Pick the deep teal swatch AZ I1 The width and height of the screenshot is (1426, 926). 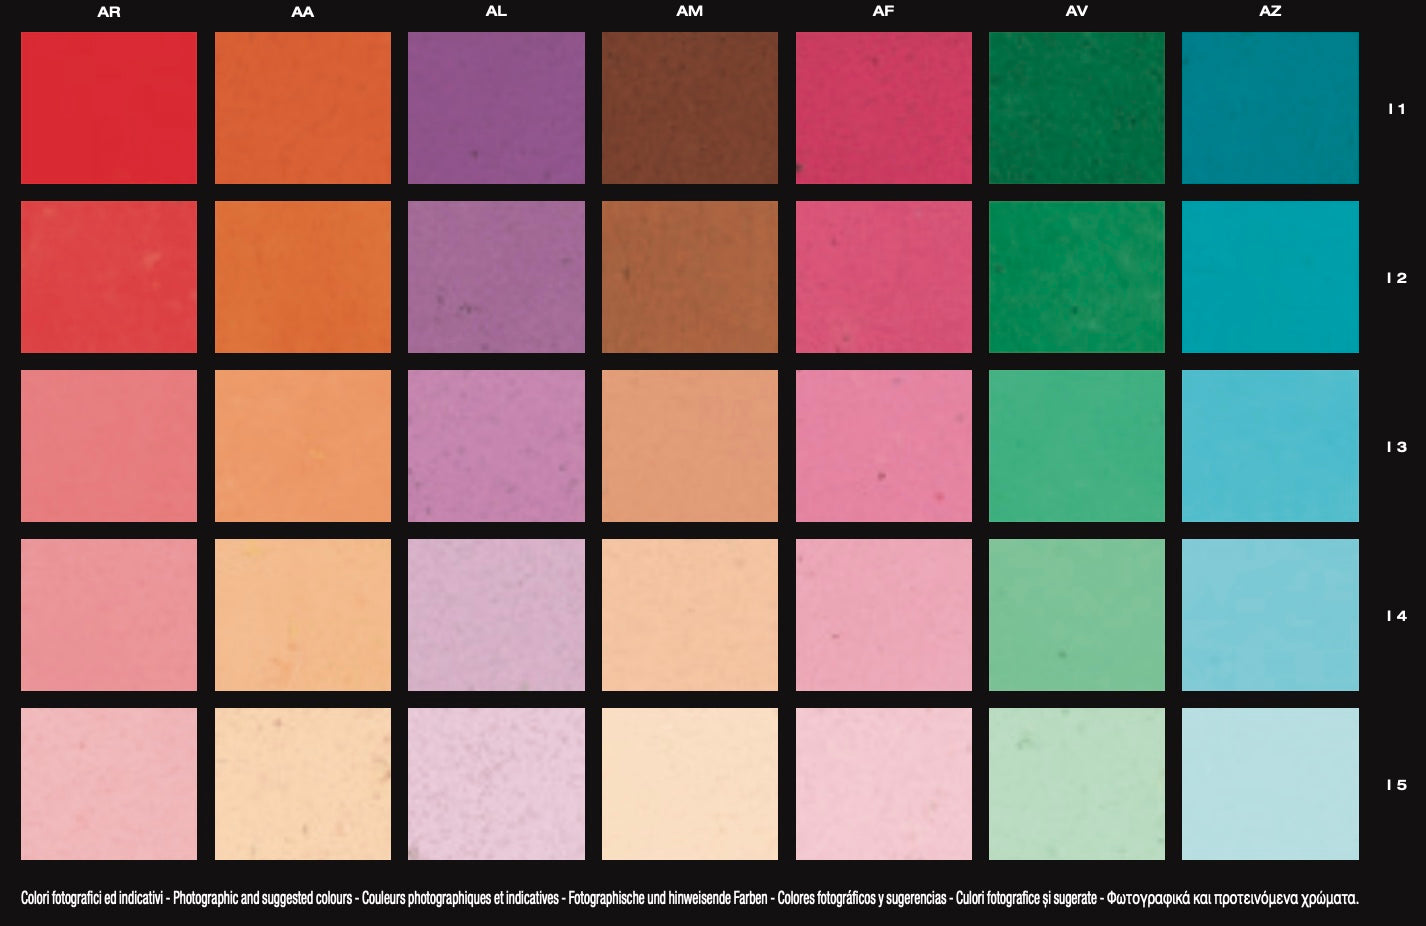coord(1270,108)
